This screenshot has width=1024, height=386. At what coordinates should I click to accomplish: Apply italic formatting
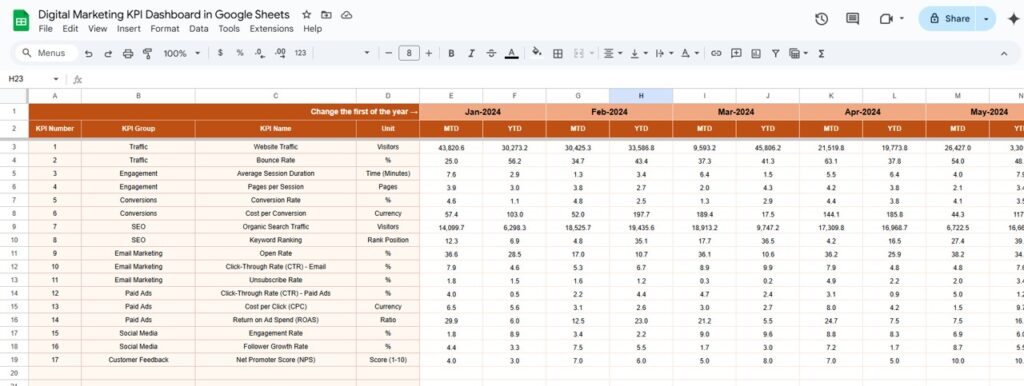471,54
